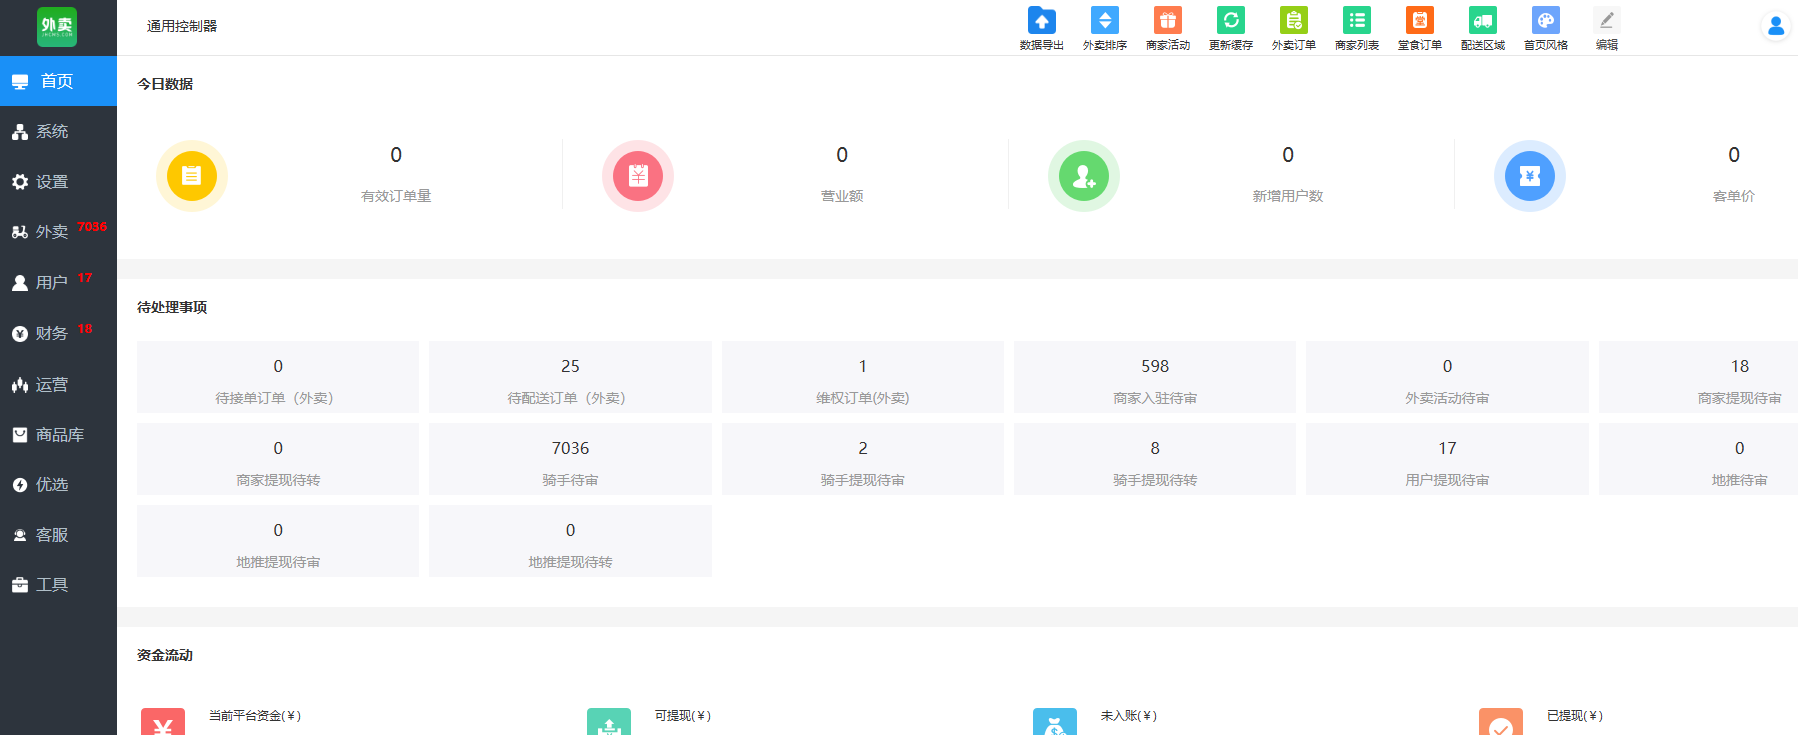
Task: Refresh cache via 更新缓存 icon
Action: (1230, 21)
